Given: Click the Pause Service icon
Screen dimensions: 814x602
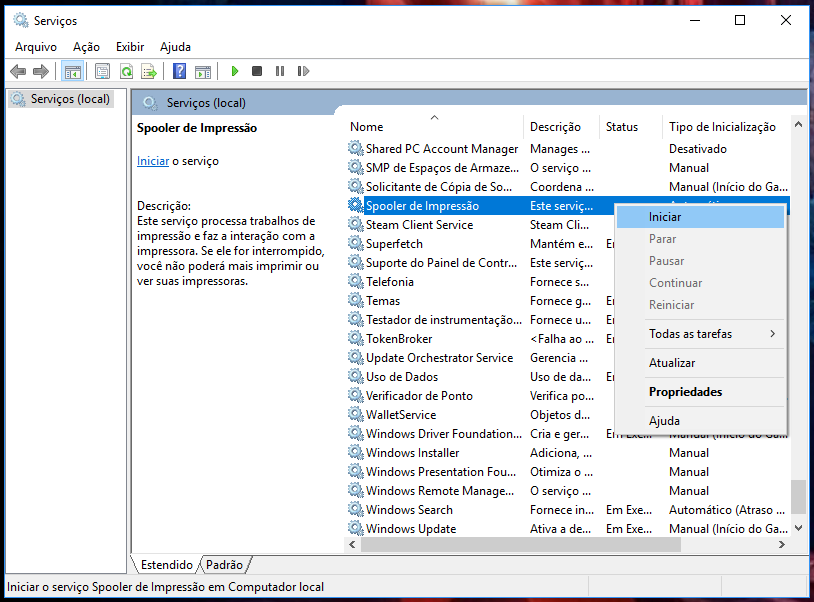Looking at the screenshot, I should tap(280, 71).
